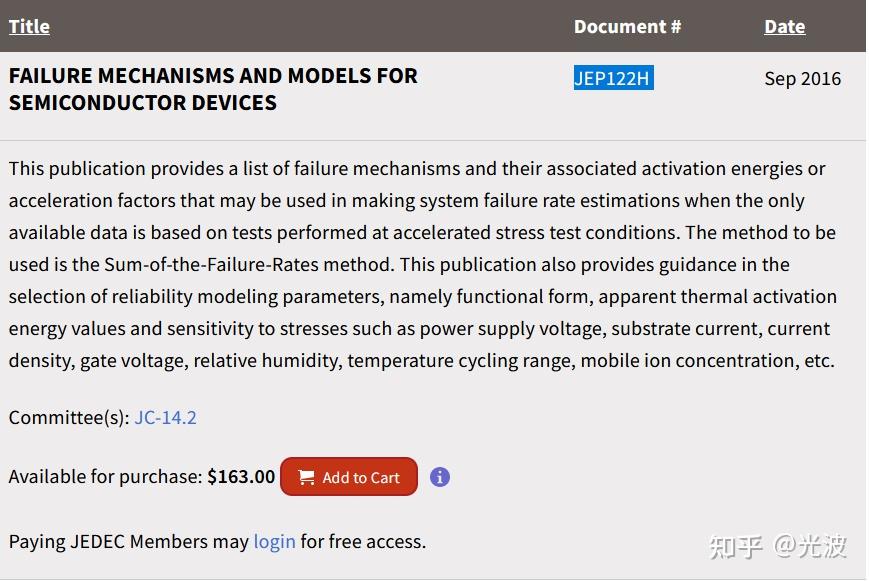
Task: Sort by the Title column header
Action: [x=29, y=27]
